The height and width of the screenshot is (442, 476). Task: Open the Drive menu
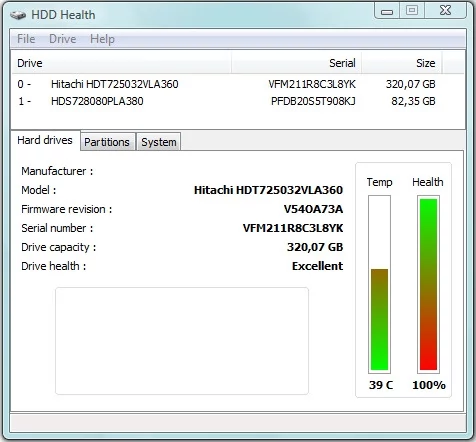[63, 39]
